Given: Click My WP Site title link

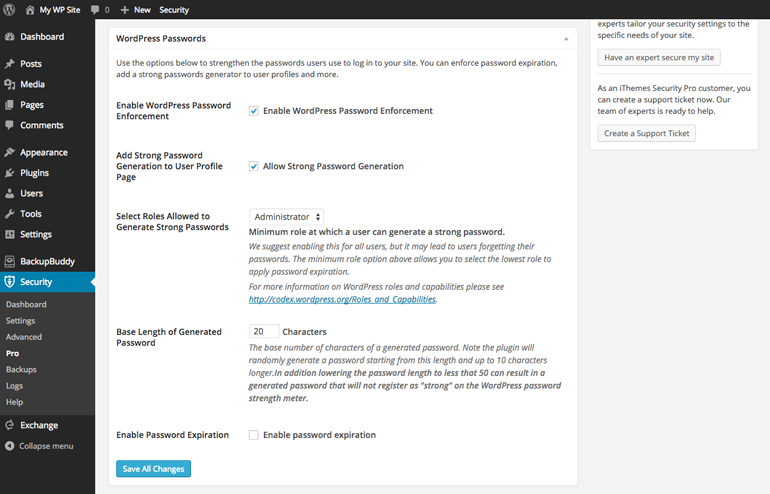Looking at the screenshot, I should (x=60, y=10).
